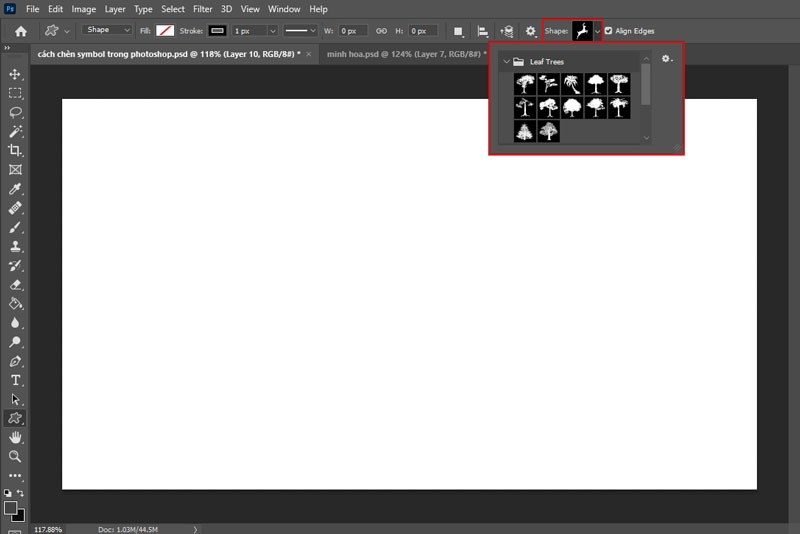Select the Move tool
The image size is (800, 534).
pyautogui.click(x=15, y=74)
